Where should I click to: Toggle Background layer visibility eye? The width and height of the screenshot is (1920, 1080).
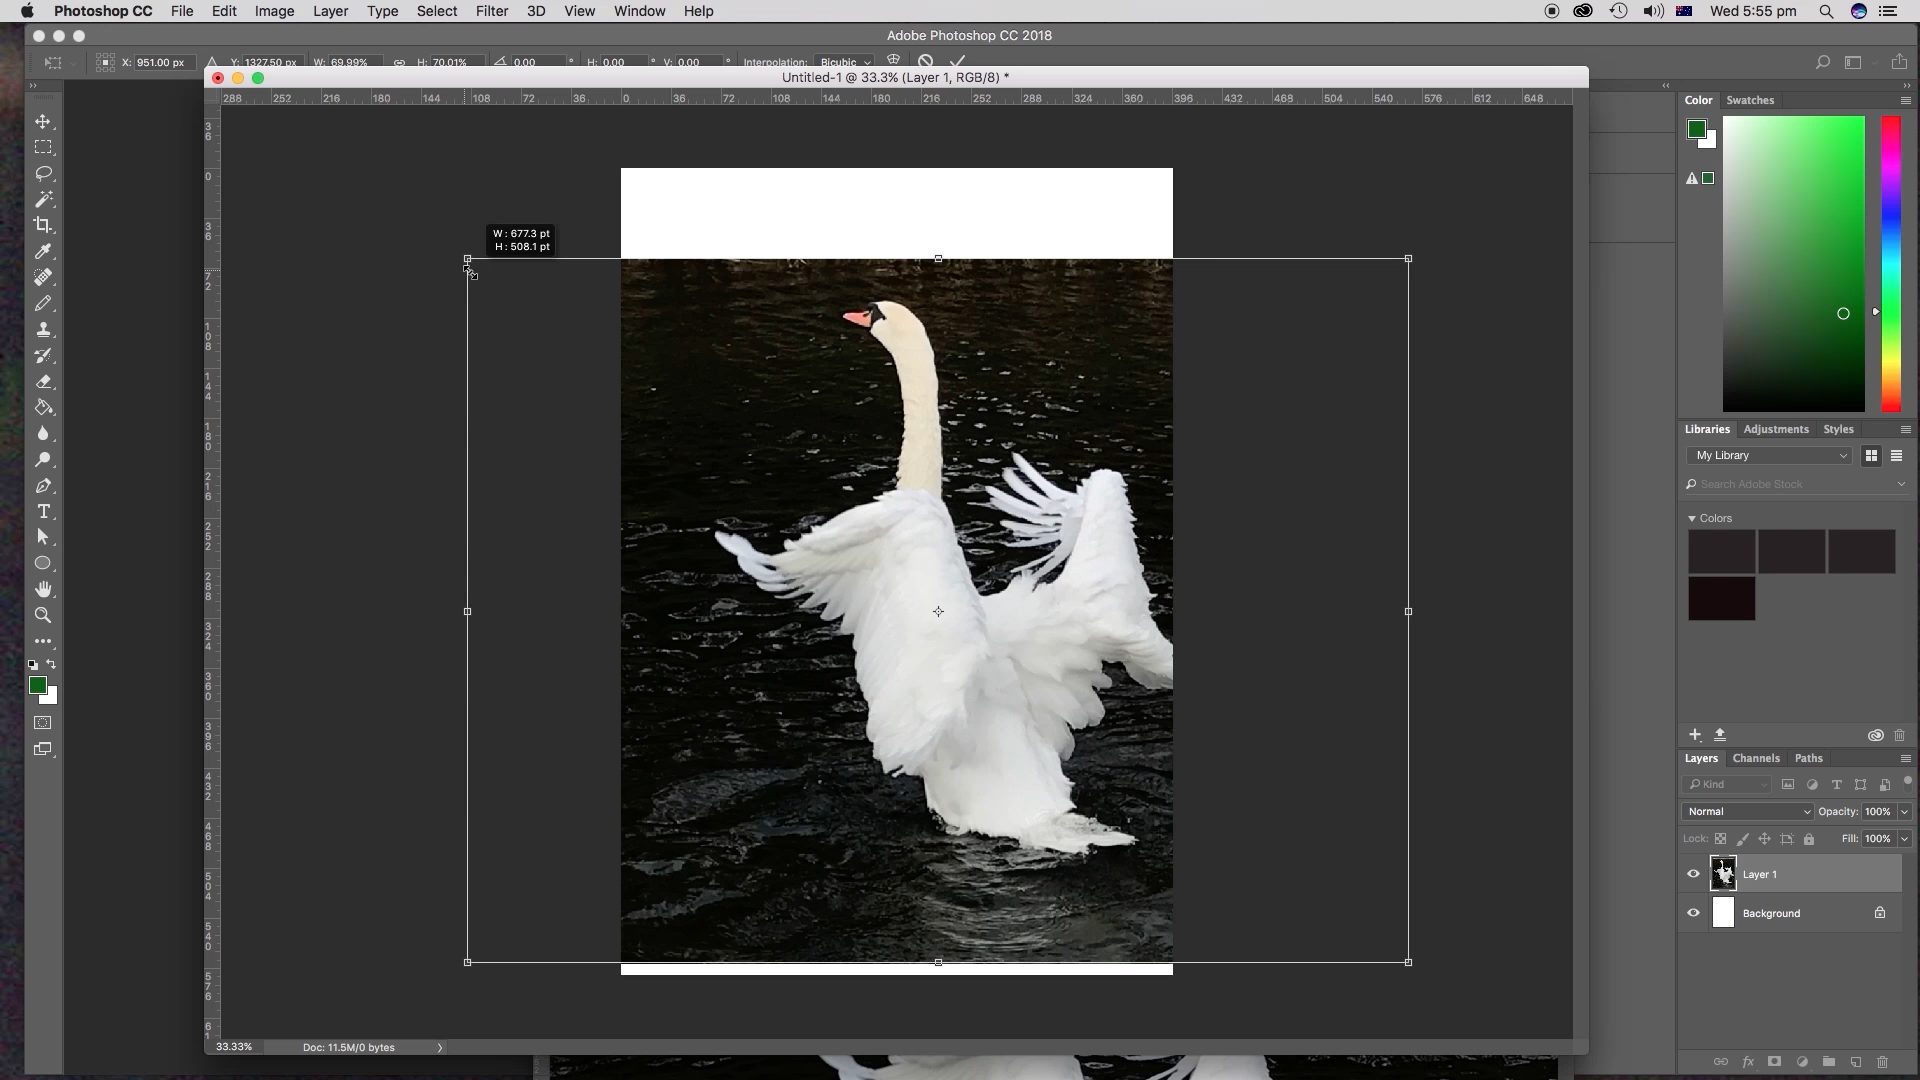pos(1693,913)
